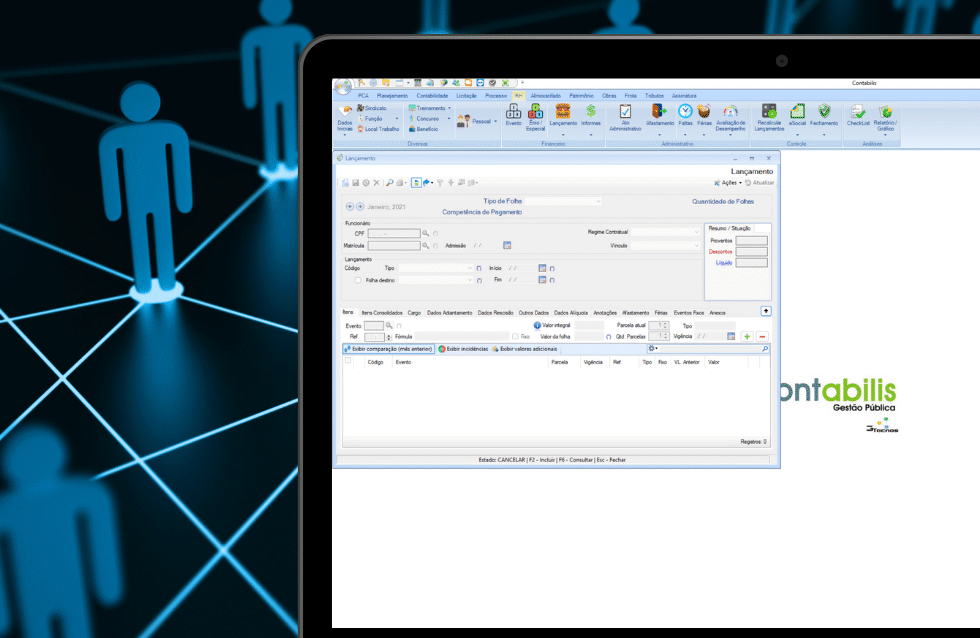Open eSocial in the Controle group

point(797,112)
